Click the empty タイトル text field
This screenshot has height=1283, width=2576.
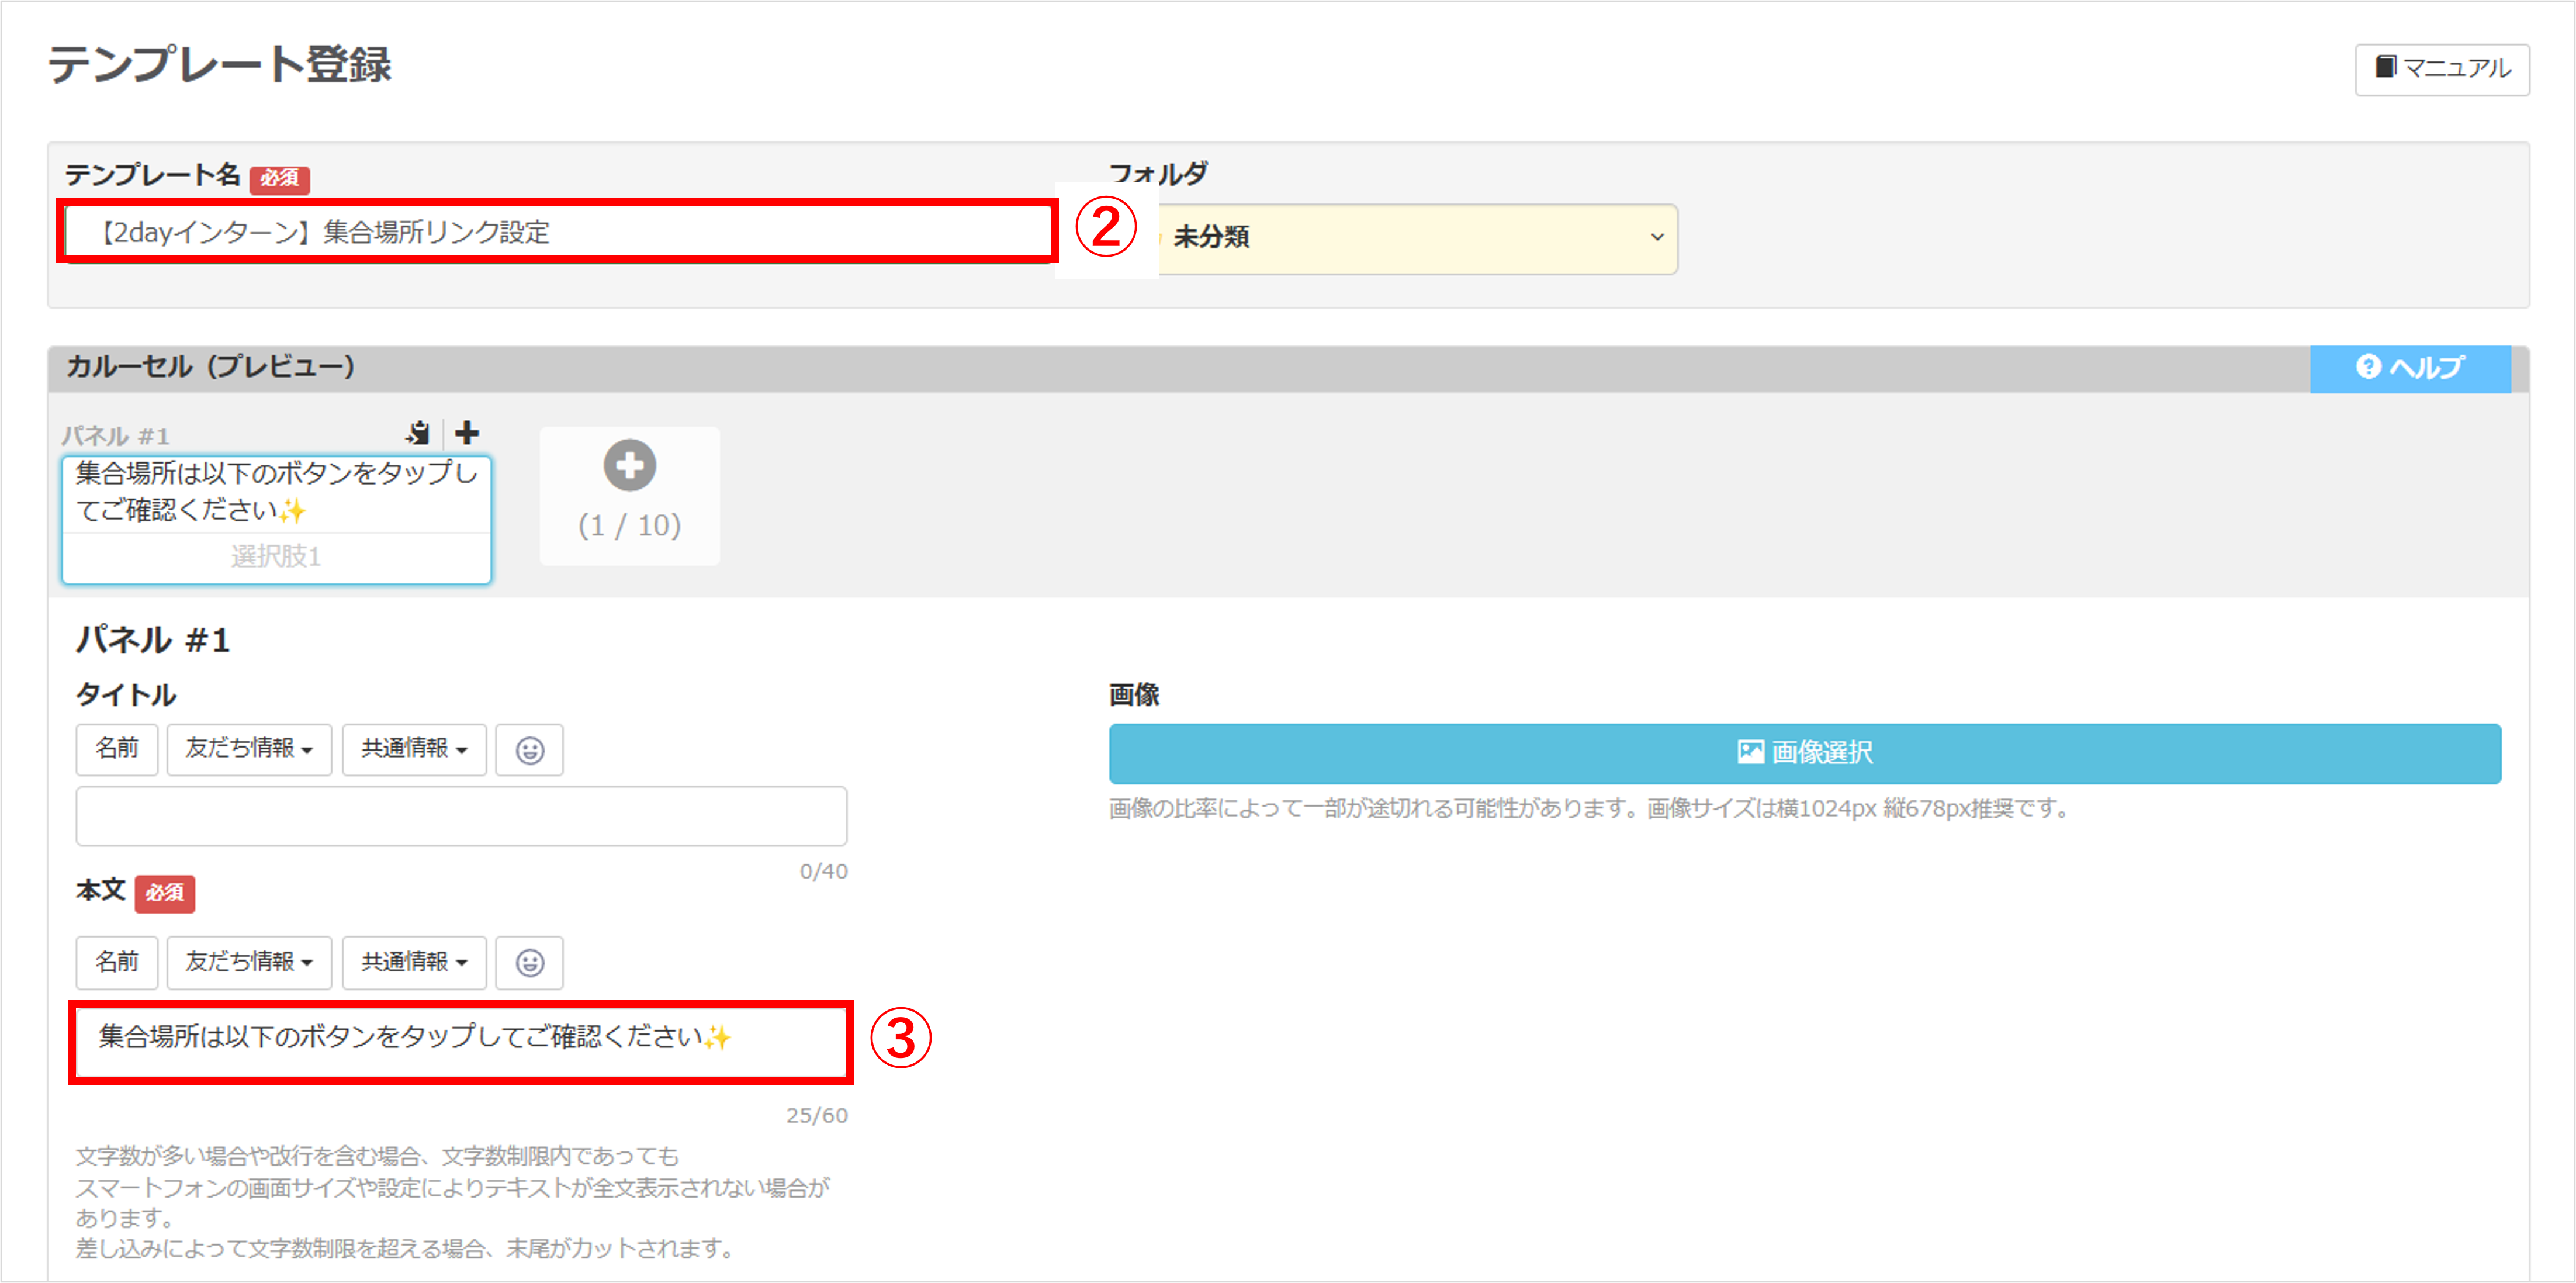click(461, 816)
